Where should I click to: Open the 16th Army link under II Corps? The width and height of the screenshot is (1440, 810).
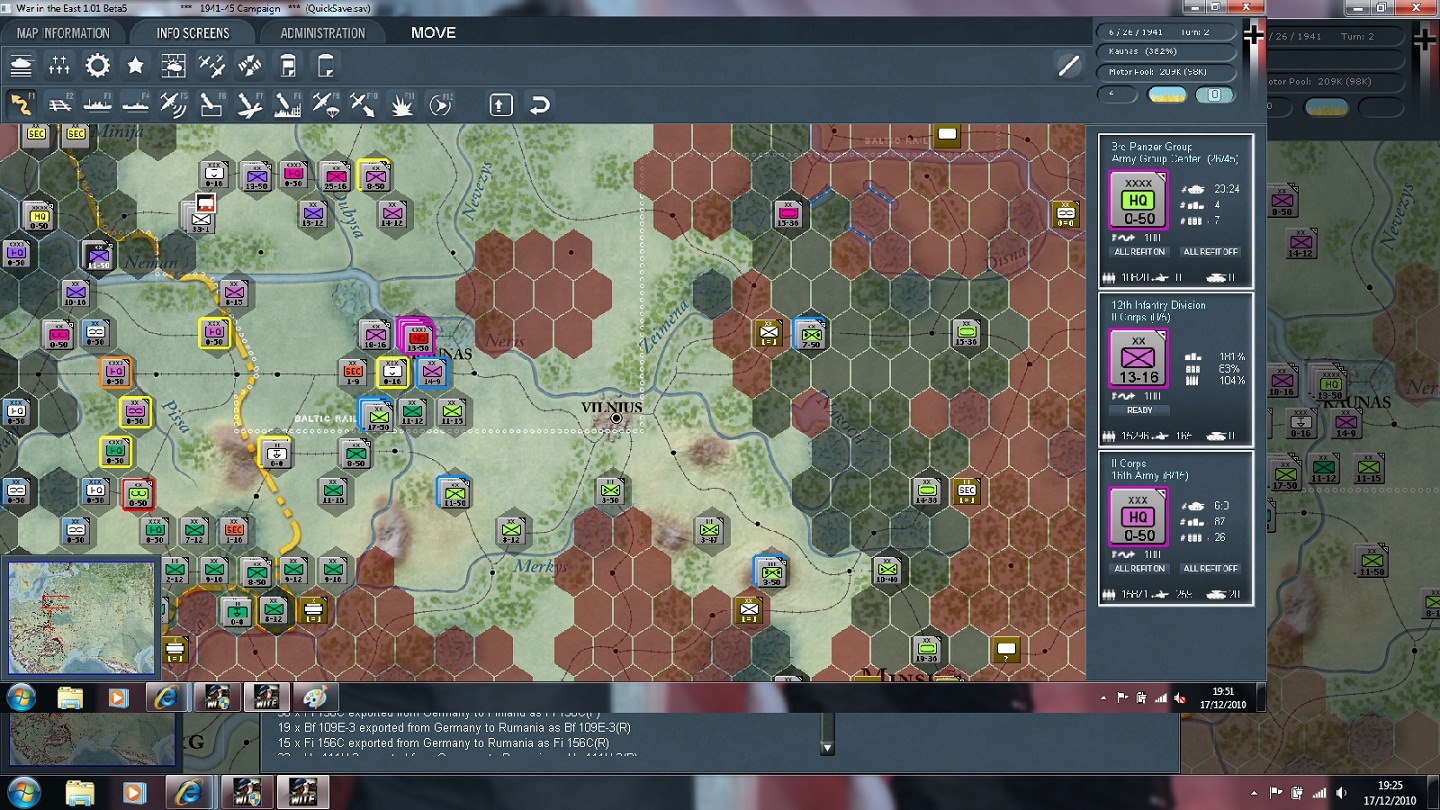[1150, 476]
